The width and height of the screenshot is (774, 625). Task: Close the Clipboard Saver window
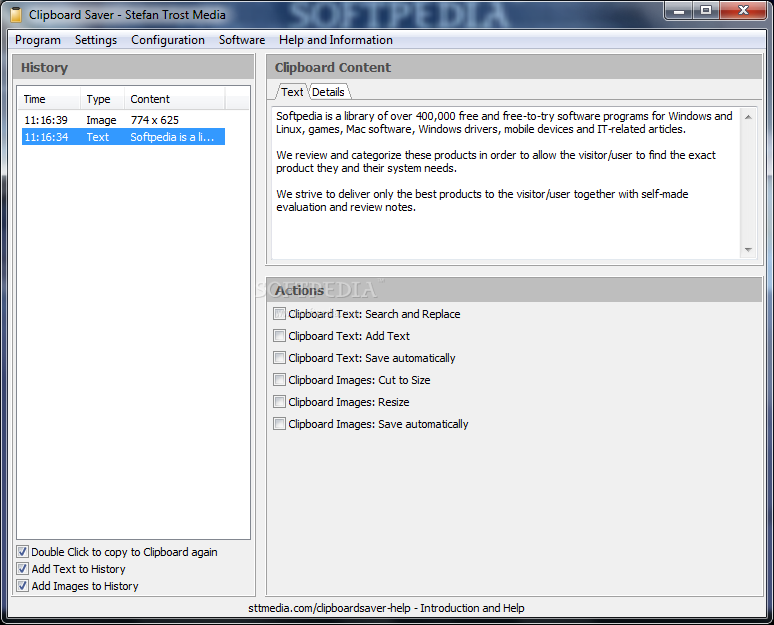click(x=743, y=10)
